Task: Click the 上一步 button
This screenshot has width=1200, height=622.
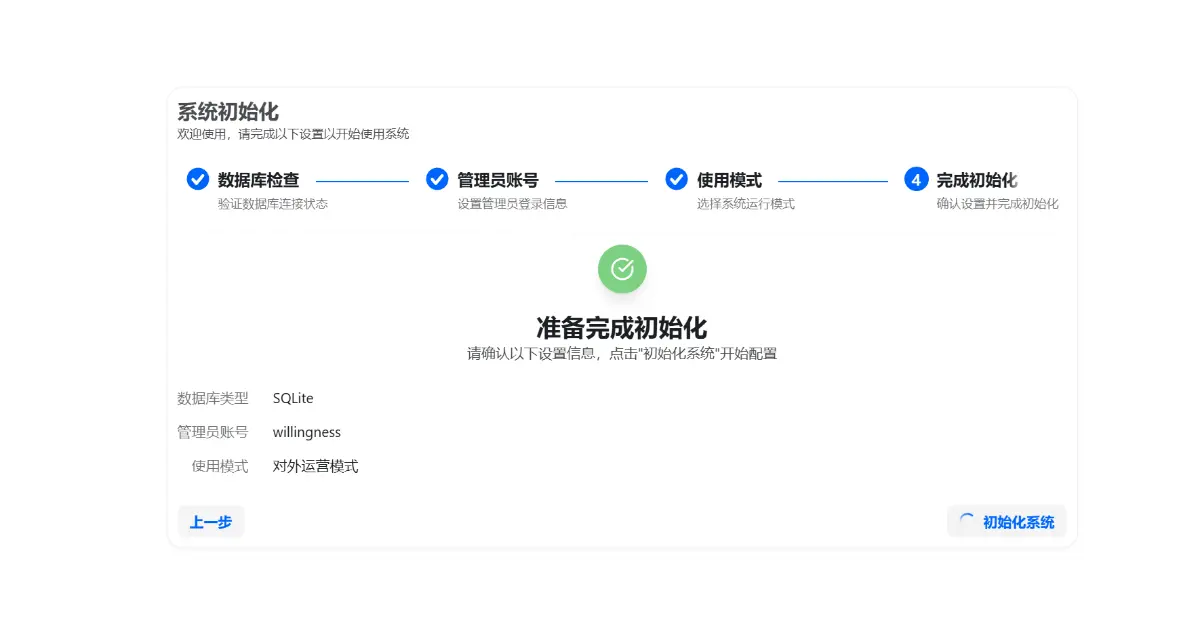Action: click(211, 521)
